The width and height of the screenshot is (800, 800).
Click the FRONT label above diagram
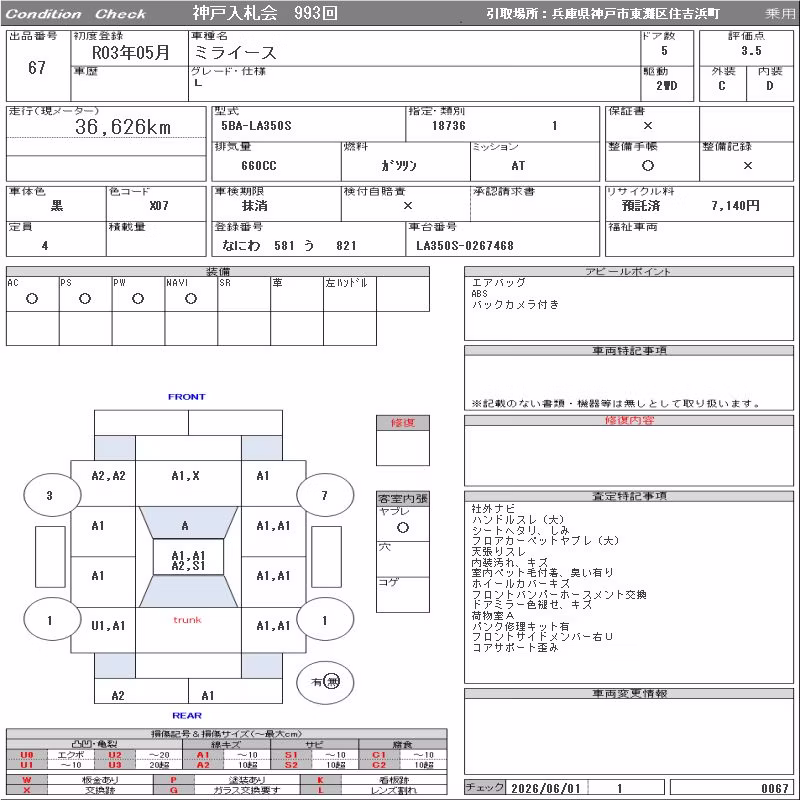click(x=187, y=396)
